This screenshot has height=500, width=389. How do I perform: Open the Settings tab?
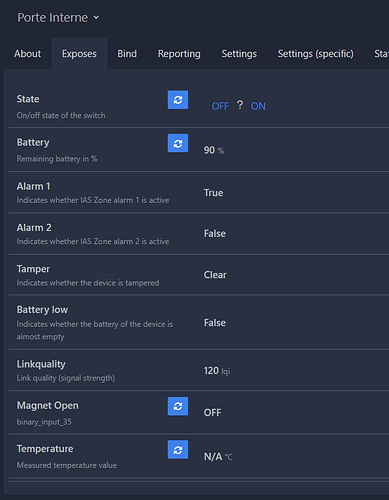(x=239, y=54)
